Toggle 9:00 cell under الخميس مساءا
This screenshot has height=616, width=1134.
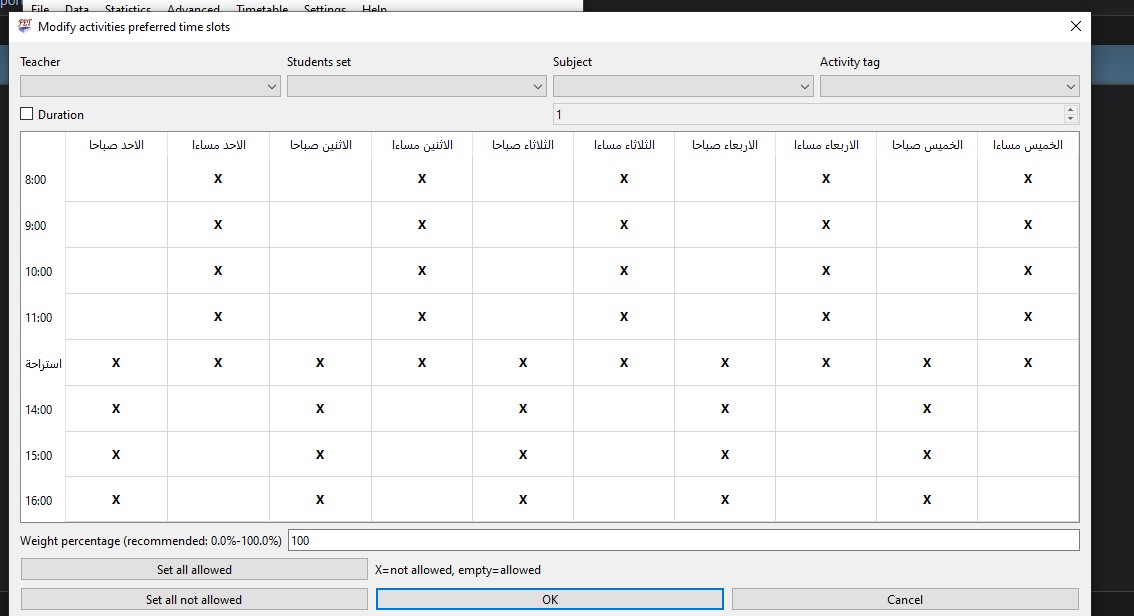[x=1028, y=225]
